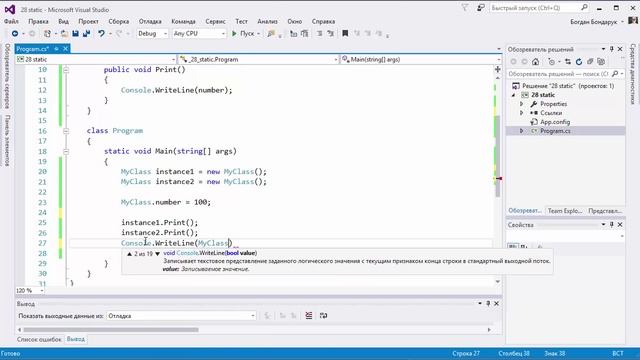Collapse the Main method outline at line 18
Image resolution: width=640 pixels, height=360 pixels.
[x=66, y=151]
